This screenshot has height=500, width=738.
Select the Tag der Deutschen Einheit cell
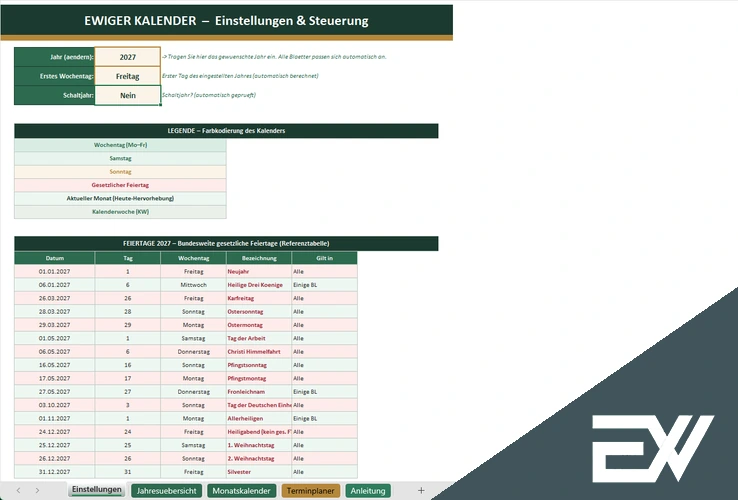click(259, 405)
